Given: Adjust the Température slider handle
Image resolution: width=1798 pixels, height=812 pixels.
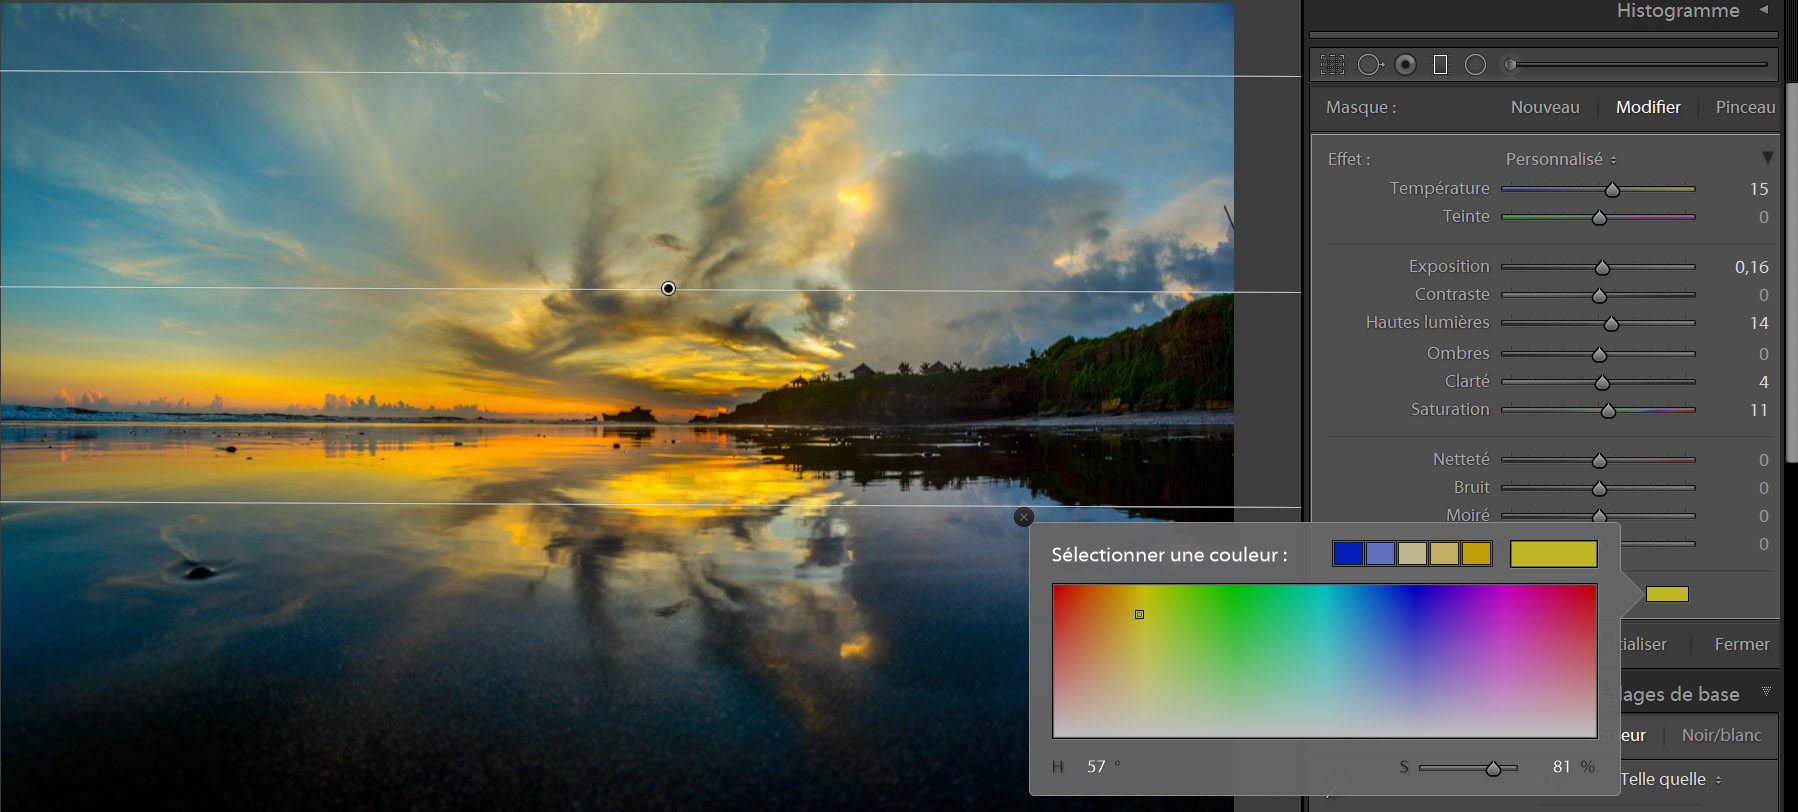Looking at the screenshot, I should 1612,189.
